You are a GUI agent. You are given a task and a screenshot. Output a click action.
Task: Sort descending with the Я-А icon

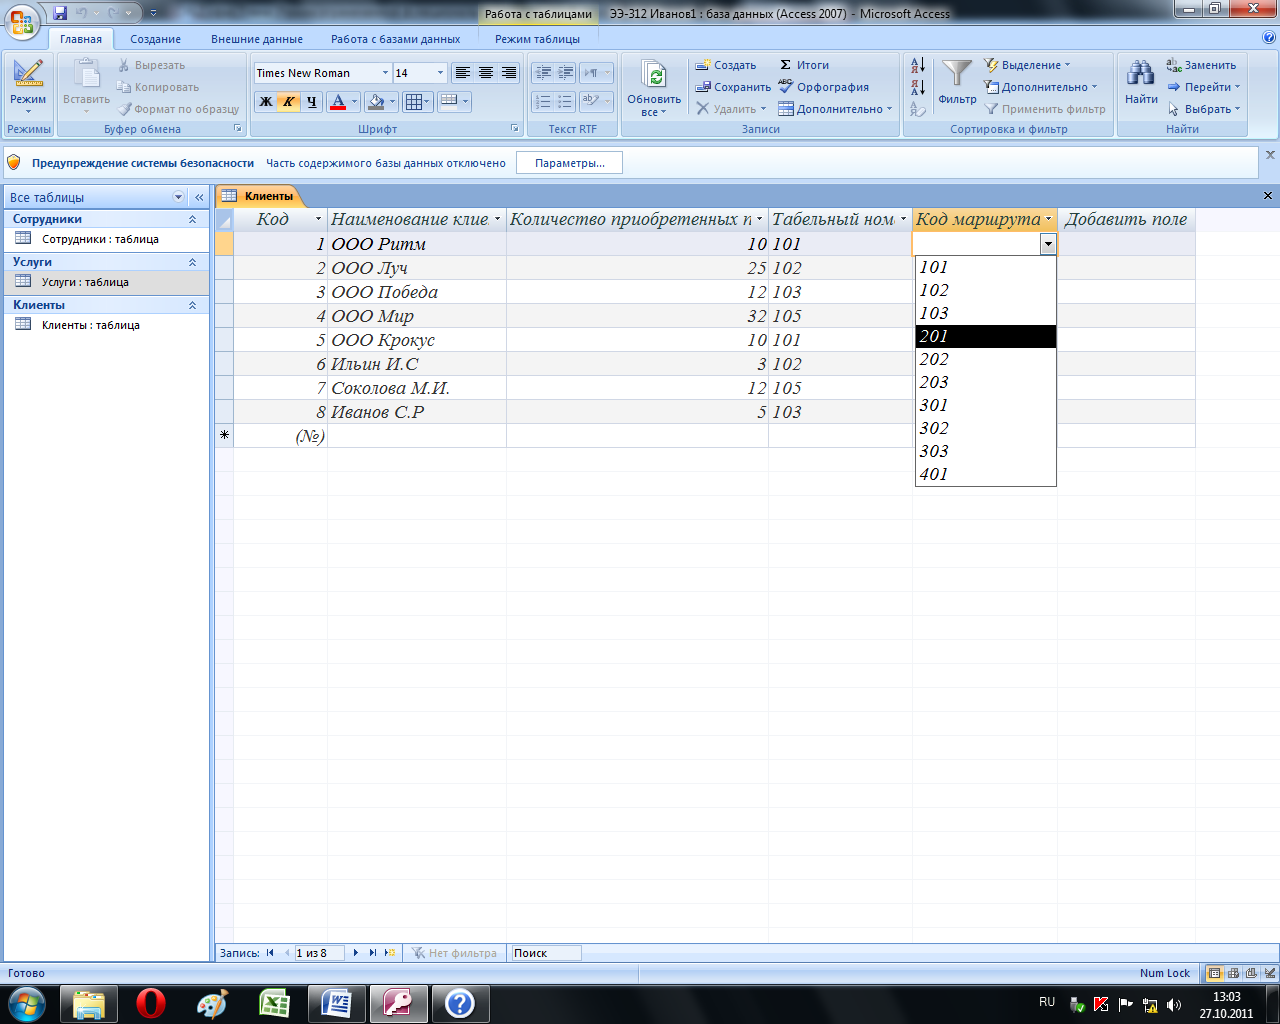click(x=918, y=87)
